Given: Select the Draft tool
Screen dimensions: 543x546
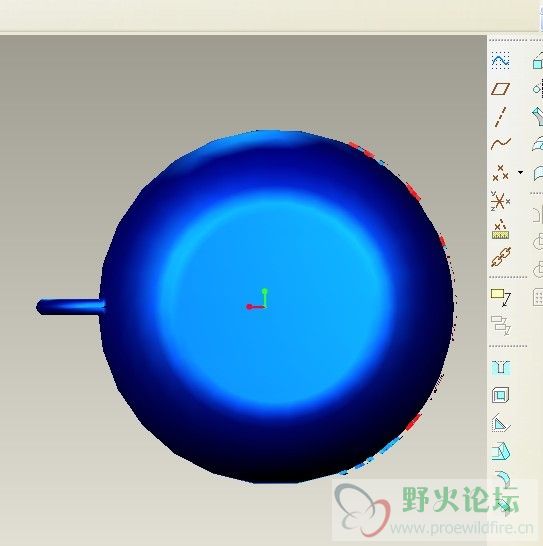Looking at the screenshot, I should point(501,452).
